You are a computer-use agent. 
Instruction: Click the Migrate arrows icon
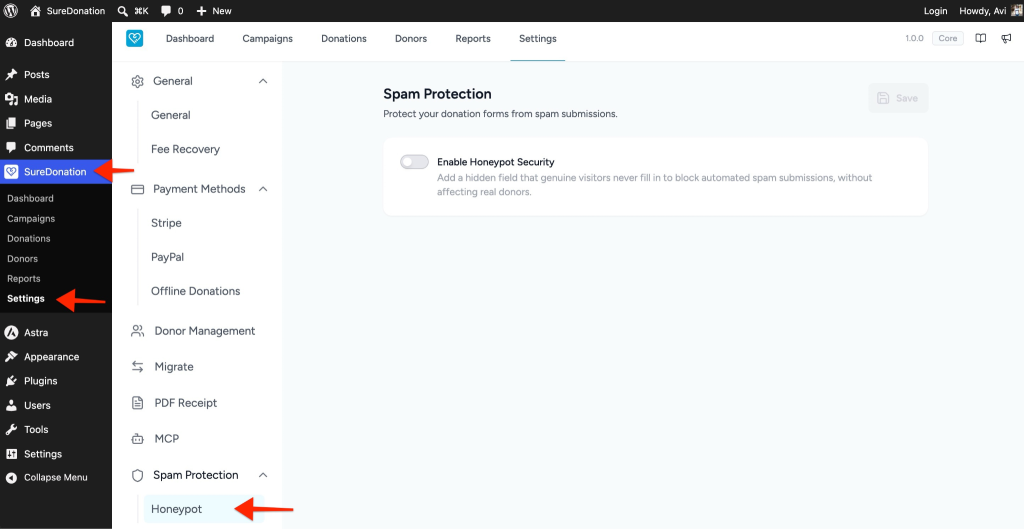[137, 366]
